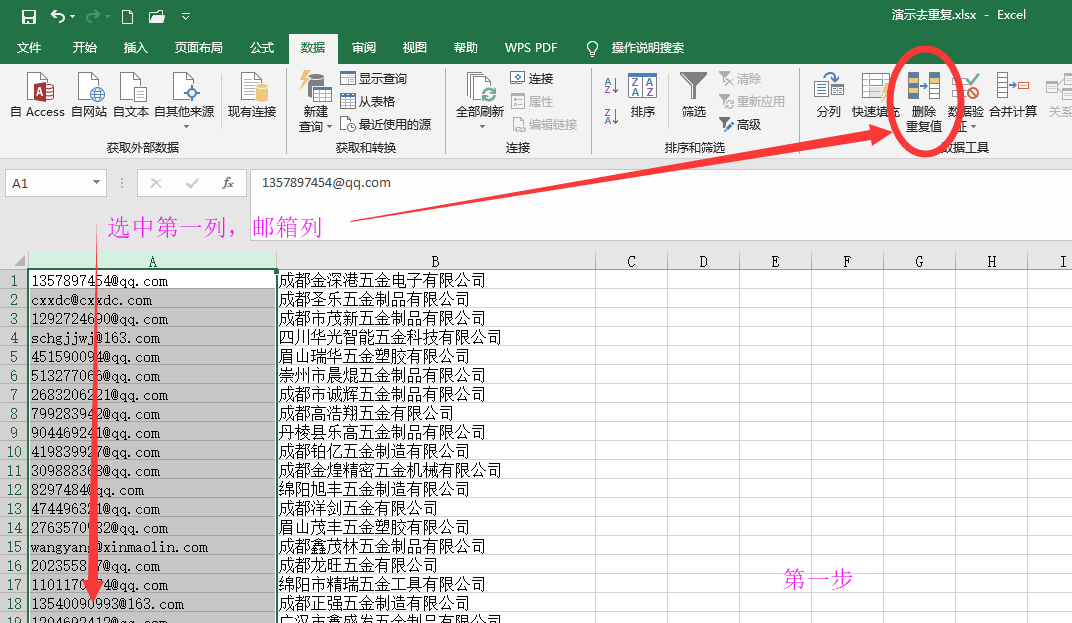Click cell 四川华光智能五金科技有限公司

(436, 337)
